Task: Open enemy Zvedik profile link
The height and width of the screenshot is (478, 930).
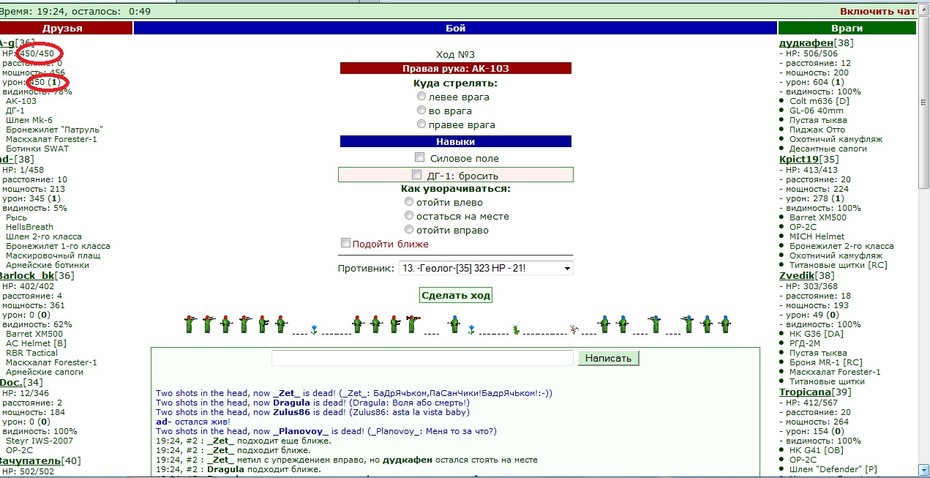Action: click(796, 275)
